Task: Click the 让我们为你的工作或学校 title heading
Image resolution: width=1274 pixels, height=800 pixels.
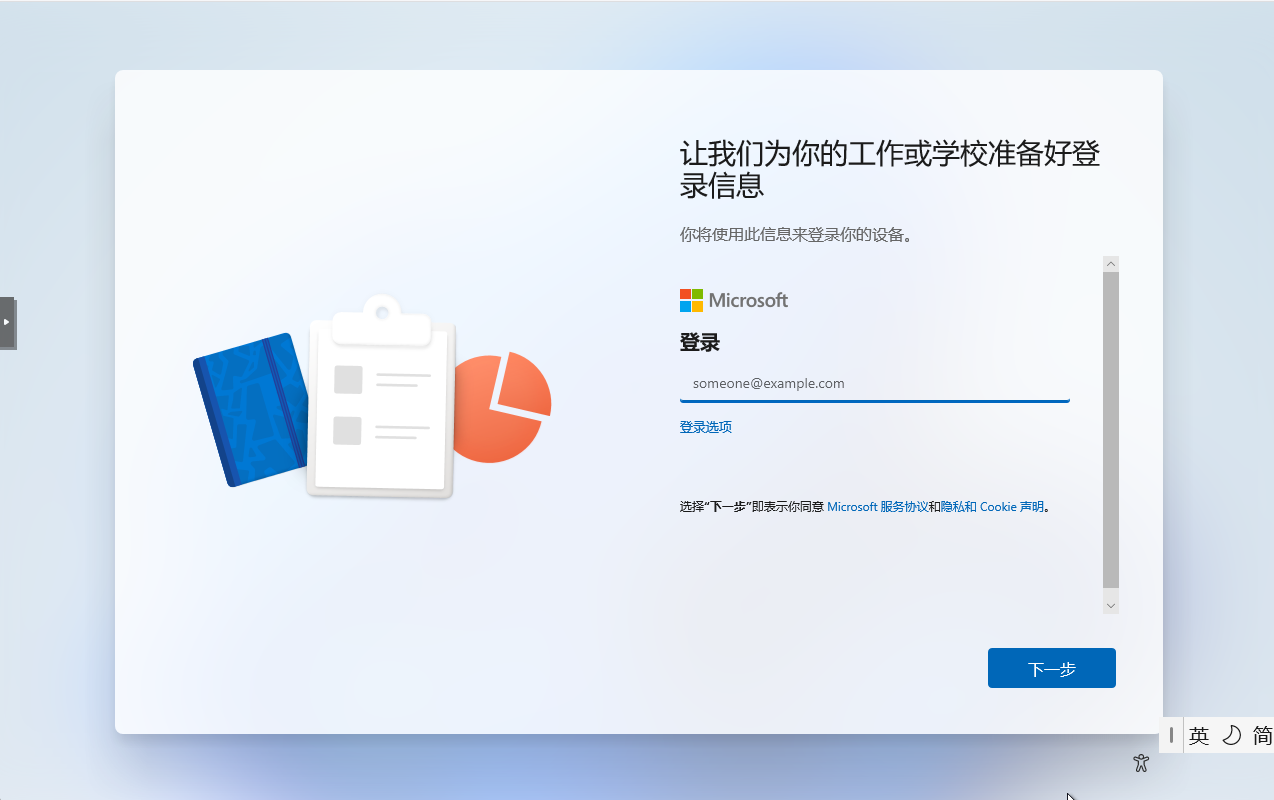Action: point(890,170)
